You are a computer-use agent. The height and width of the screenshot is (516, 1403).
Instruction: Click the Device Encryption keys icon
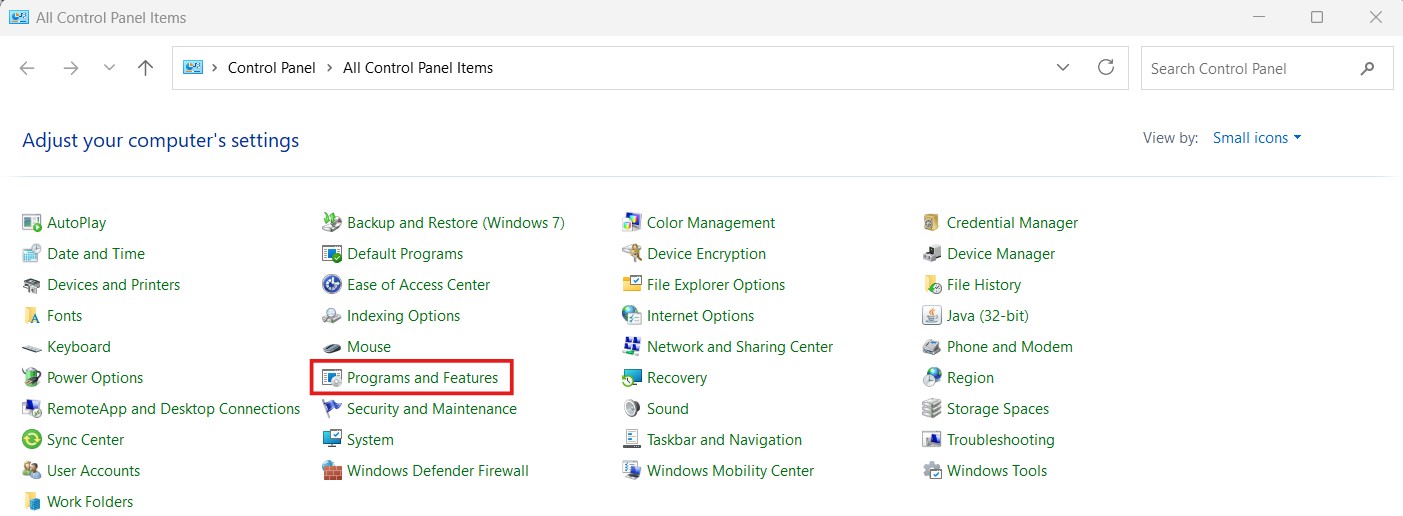tap(632, 254)
